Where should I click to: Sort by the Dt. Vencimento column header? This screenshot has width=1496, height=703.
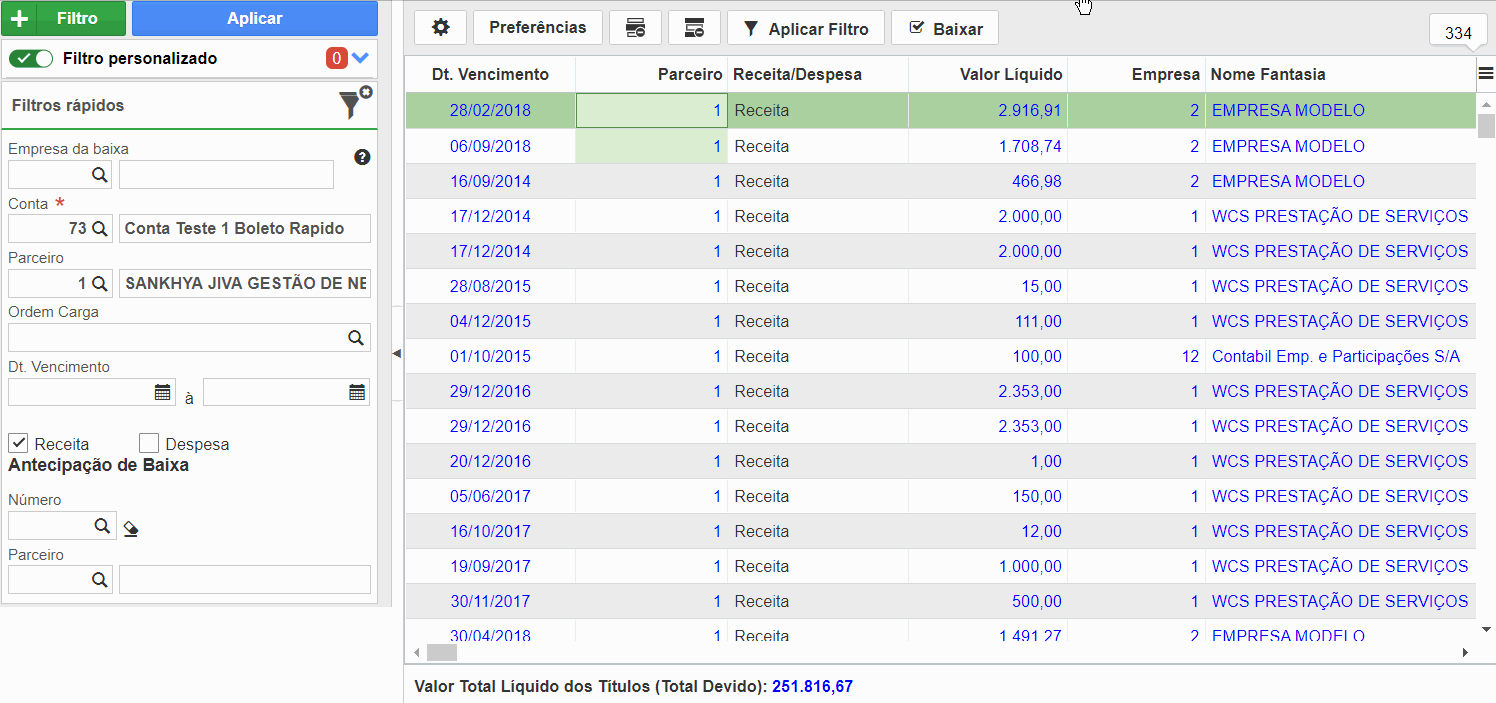pyautogui.click(x=490, y=74)
